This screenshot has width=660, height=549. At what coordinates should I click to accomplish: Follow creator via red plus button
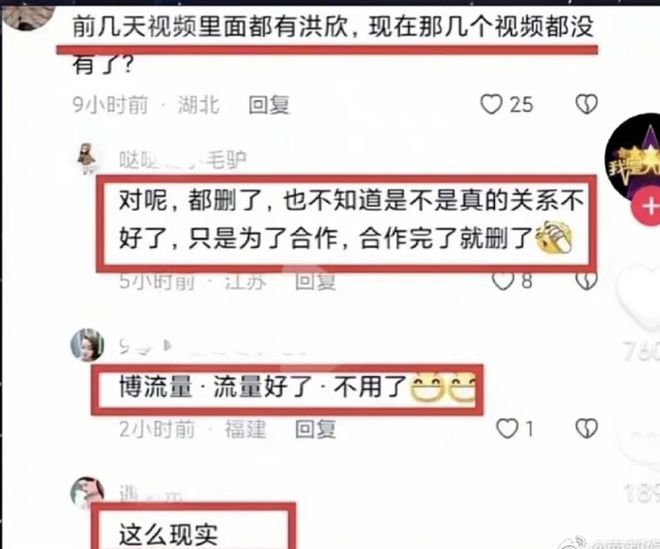point(648,207)
